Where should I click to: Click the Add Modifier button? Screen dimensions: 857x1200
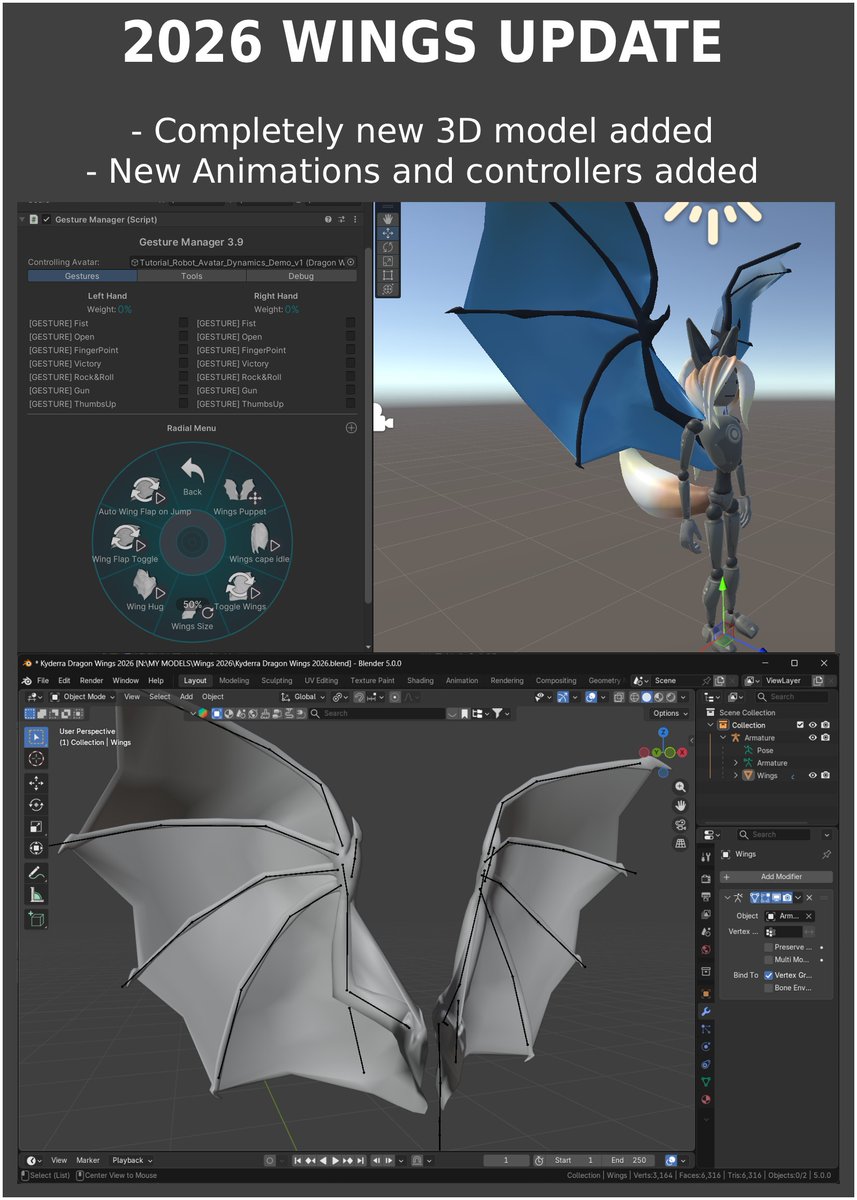777,877
